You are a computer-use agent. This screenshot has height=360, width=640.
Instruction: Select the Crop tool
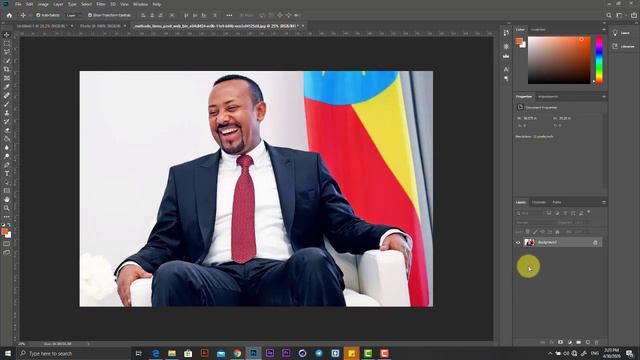7,69
